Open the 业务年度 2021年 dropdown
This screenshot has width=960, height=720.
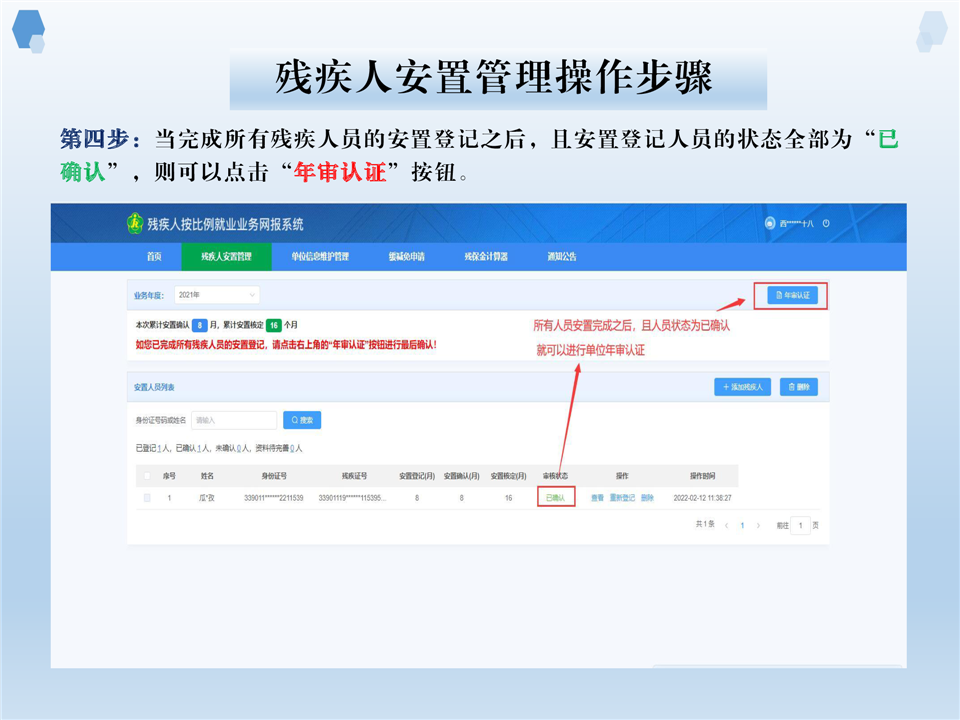point(216,295)
